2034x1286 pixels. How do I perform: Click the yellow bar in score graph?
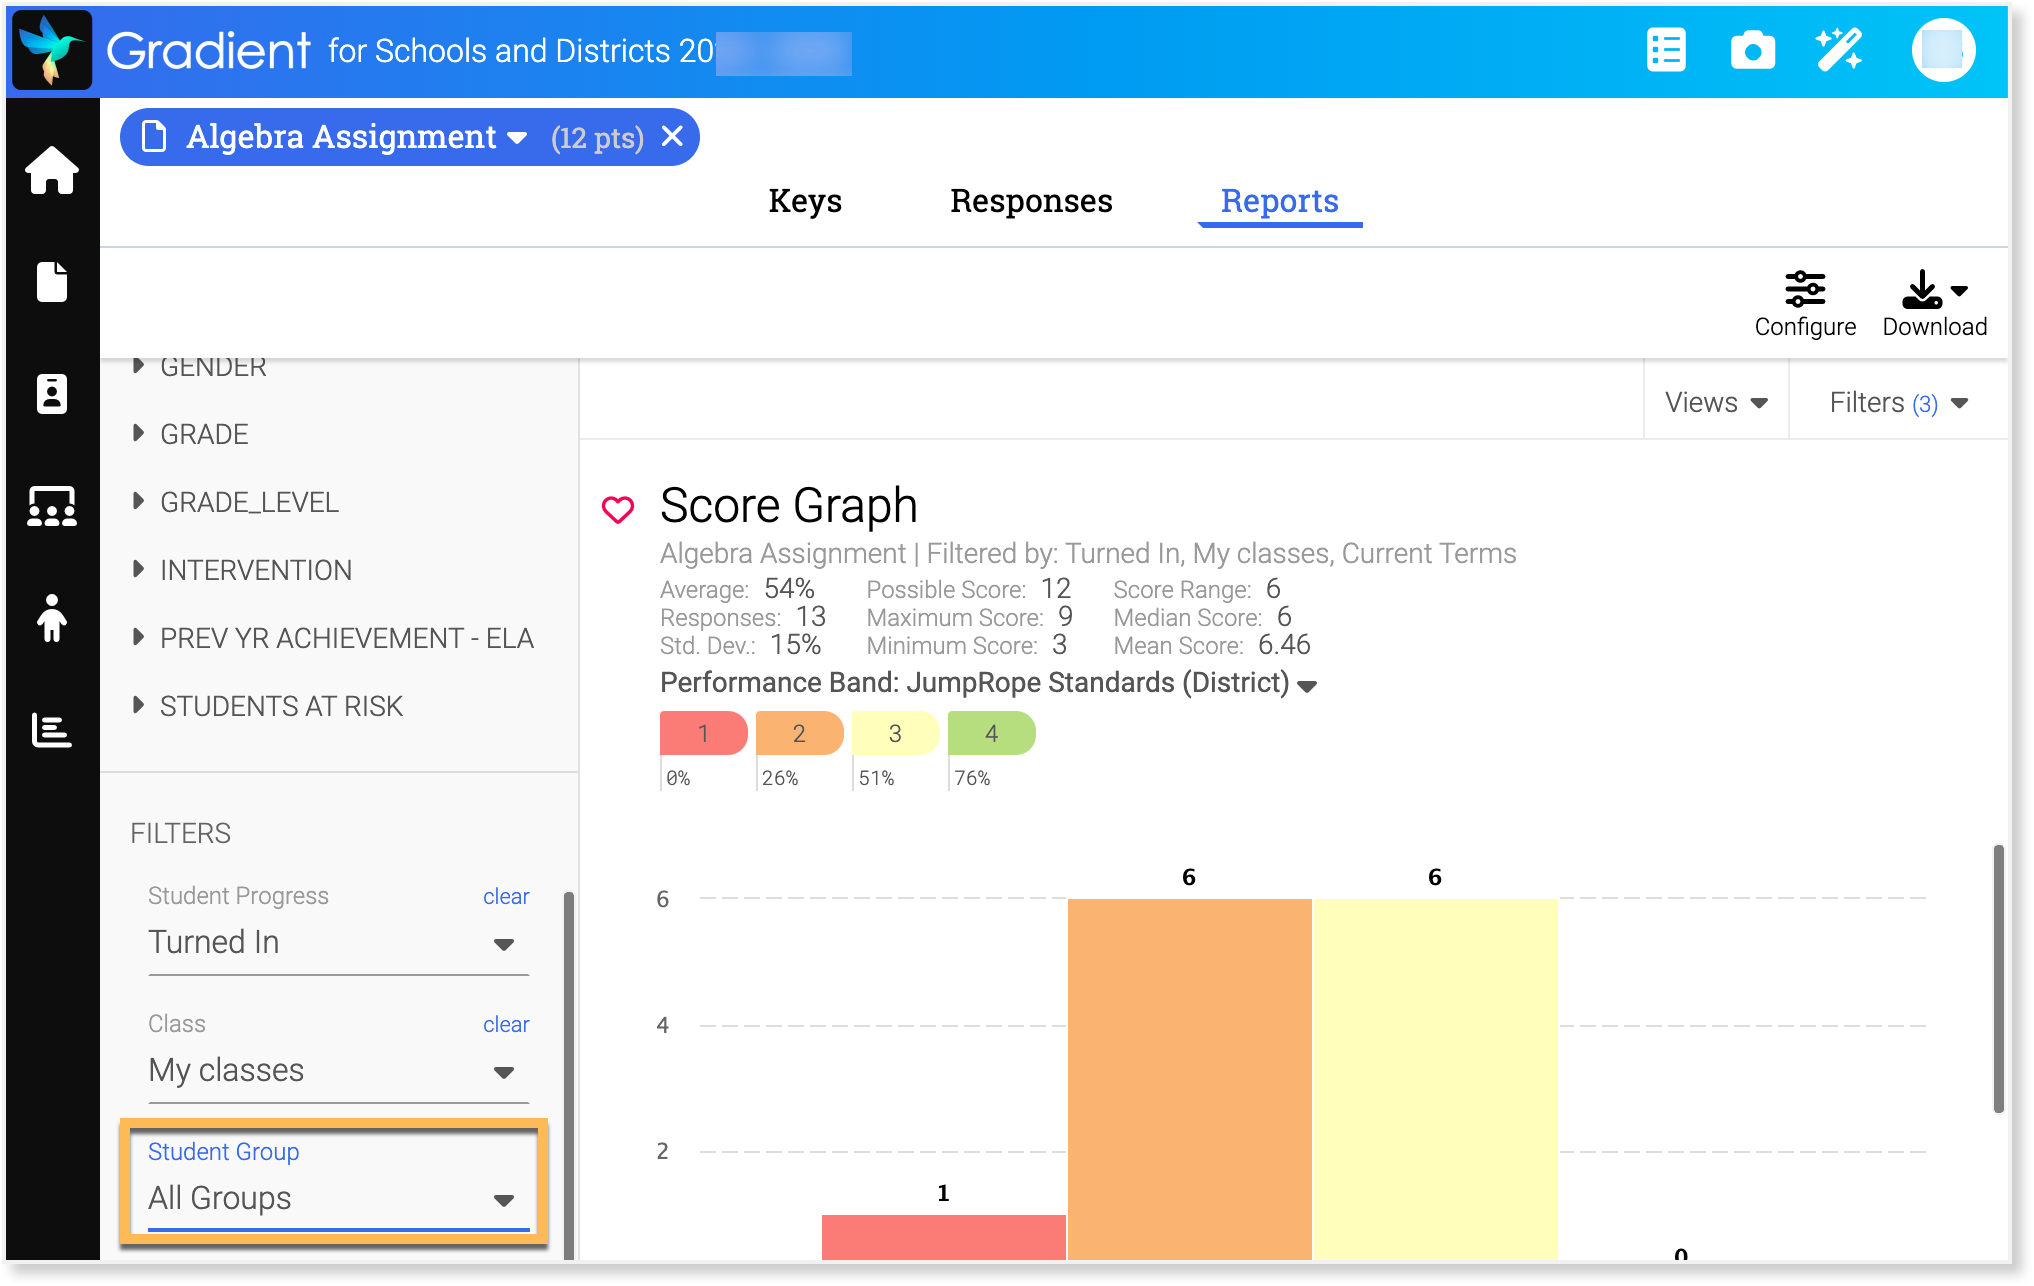coord(1435,1079)
